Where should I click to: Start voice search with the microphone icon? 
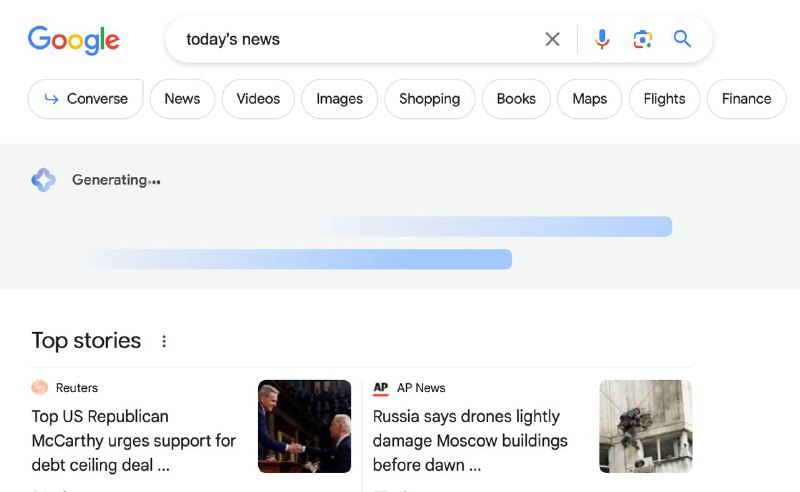pos(602,39)
